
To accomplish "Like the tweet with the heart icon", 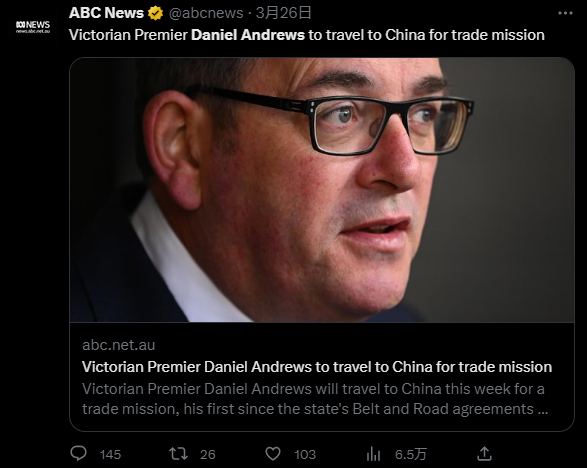I will (273, 454).
